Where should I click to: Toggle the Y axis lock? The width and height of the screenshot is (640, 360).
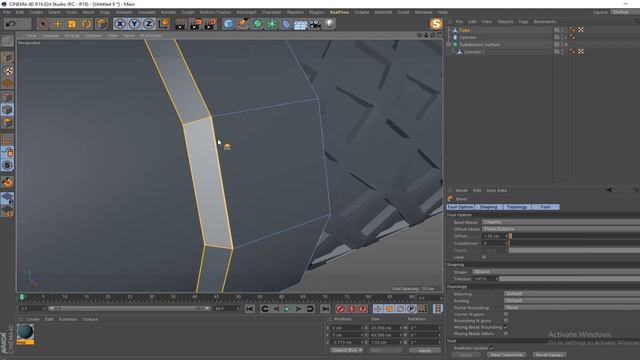click(134, 24)
